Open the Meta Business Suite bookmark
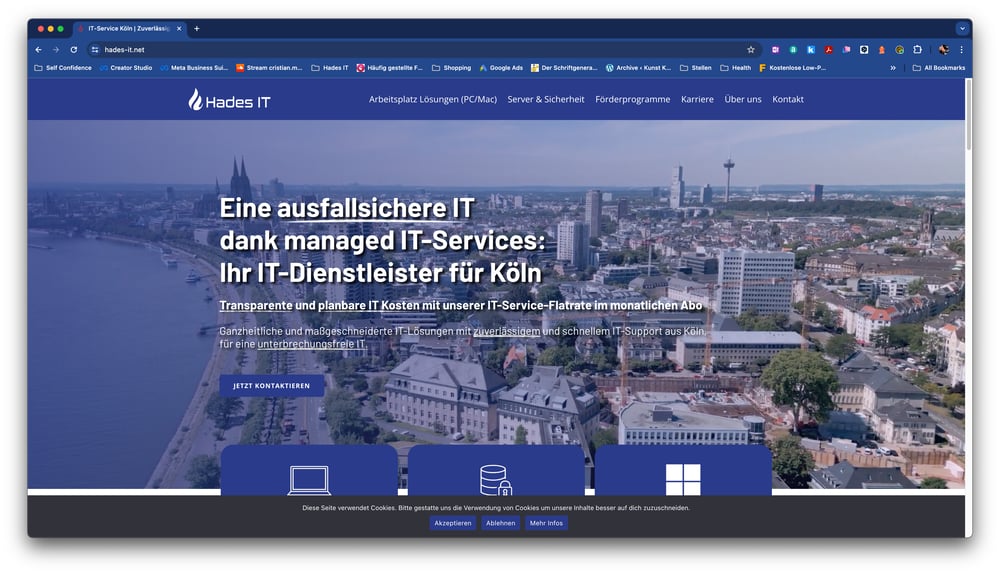This screenshot has width=1000, height=574. (x=194, y=68)
